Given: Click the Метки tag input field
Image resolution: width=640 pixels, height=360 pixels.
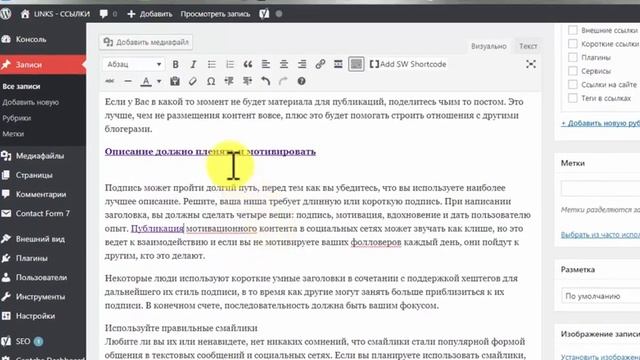Looking at the screenshot, I should pyautogui.click(x=600, y=189).
